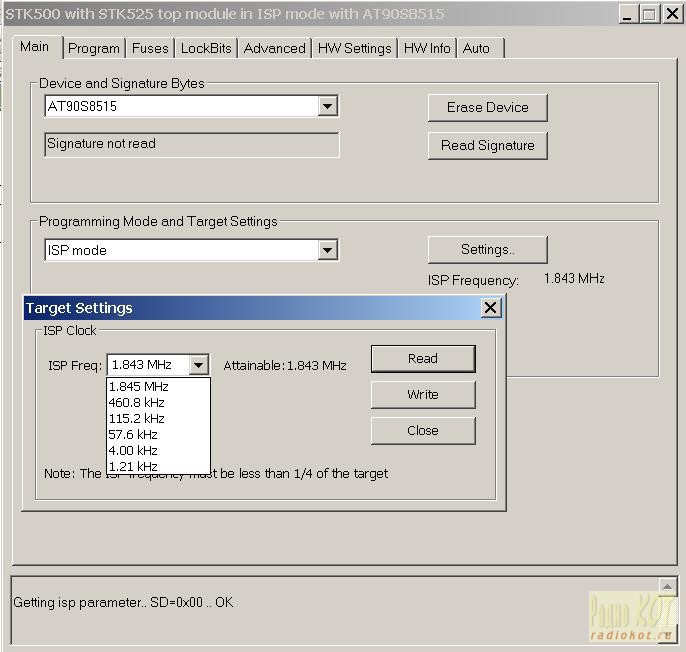The image size is (686, 652).
Task: Close the Target Settings dialog with X
Action: pyautogui.click(x=490, y=308)
